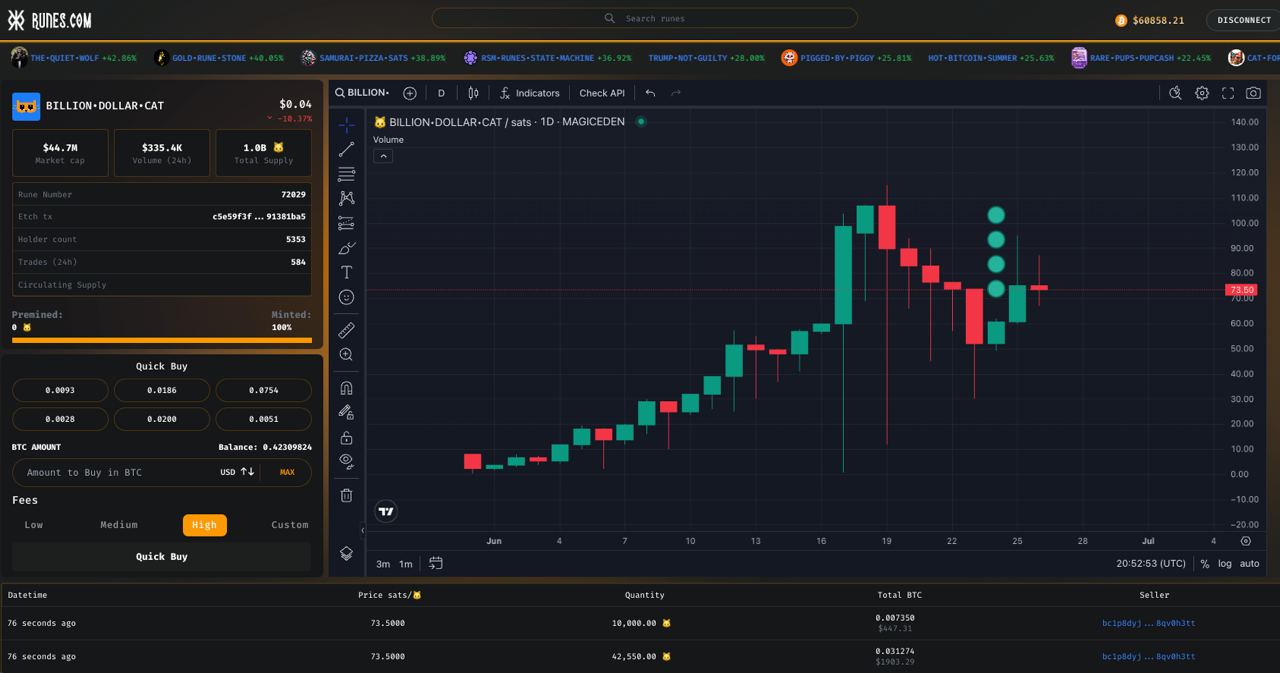This screenshot has width=1280, height=673.
Task: Take a chart snapshot with camera icon
Action: (1253, 93)
